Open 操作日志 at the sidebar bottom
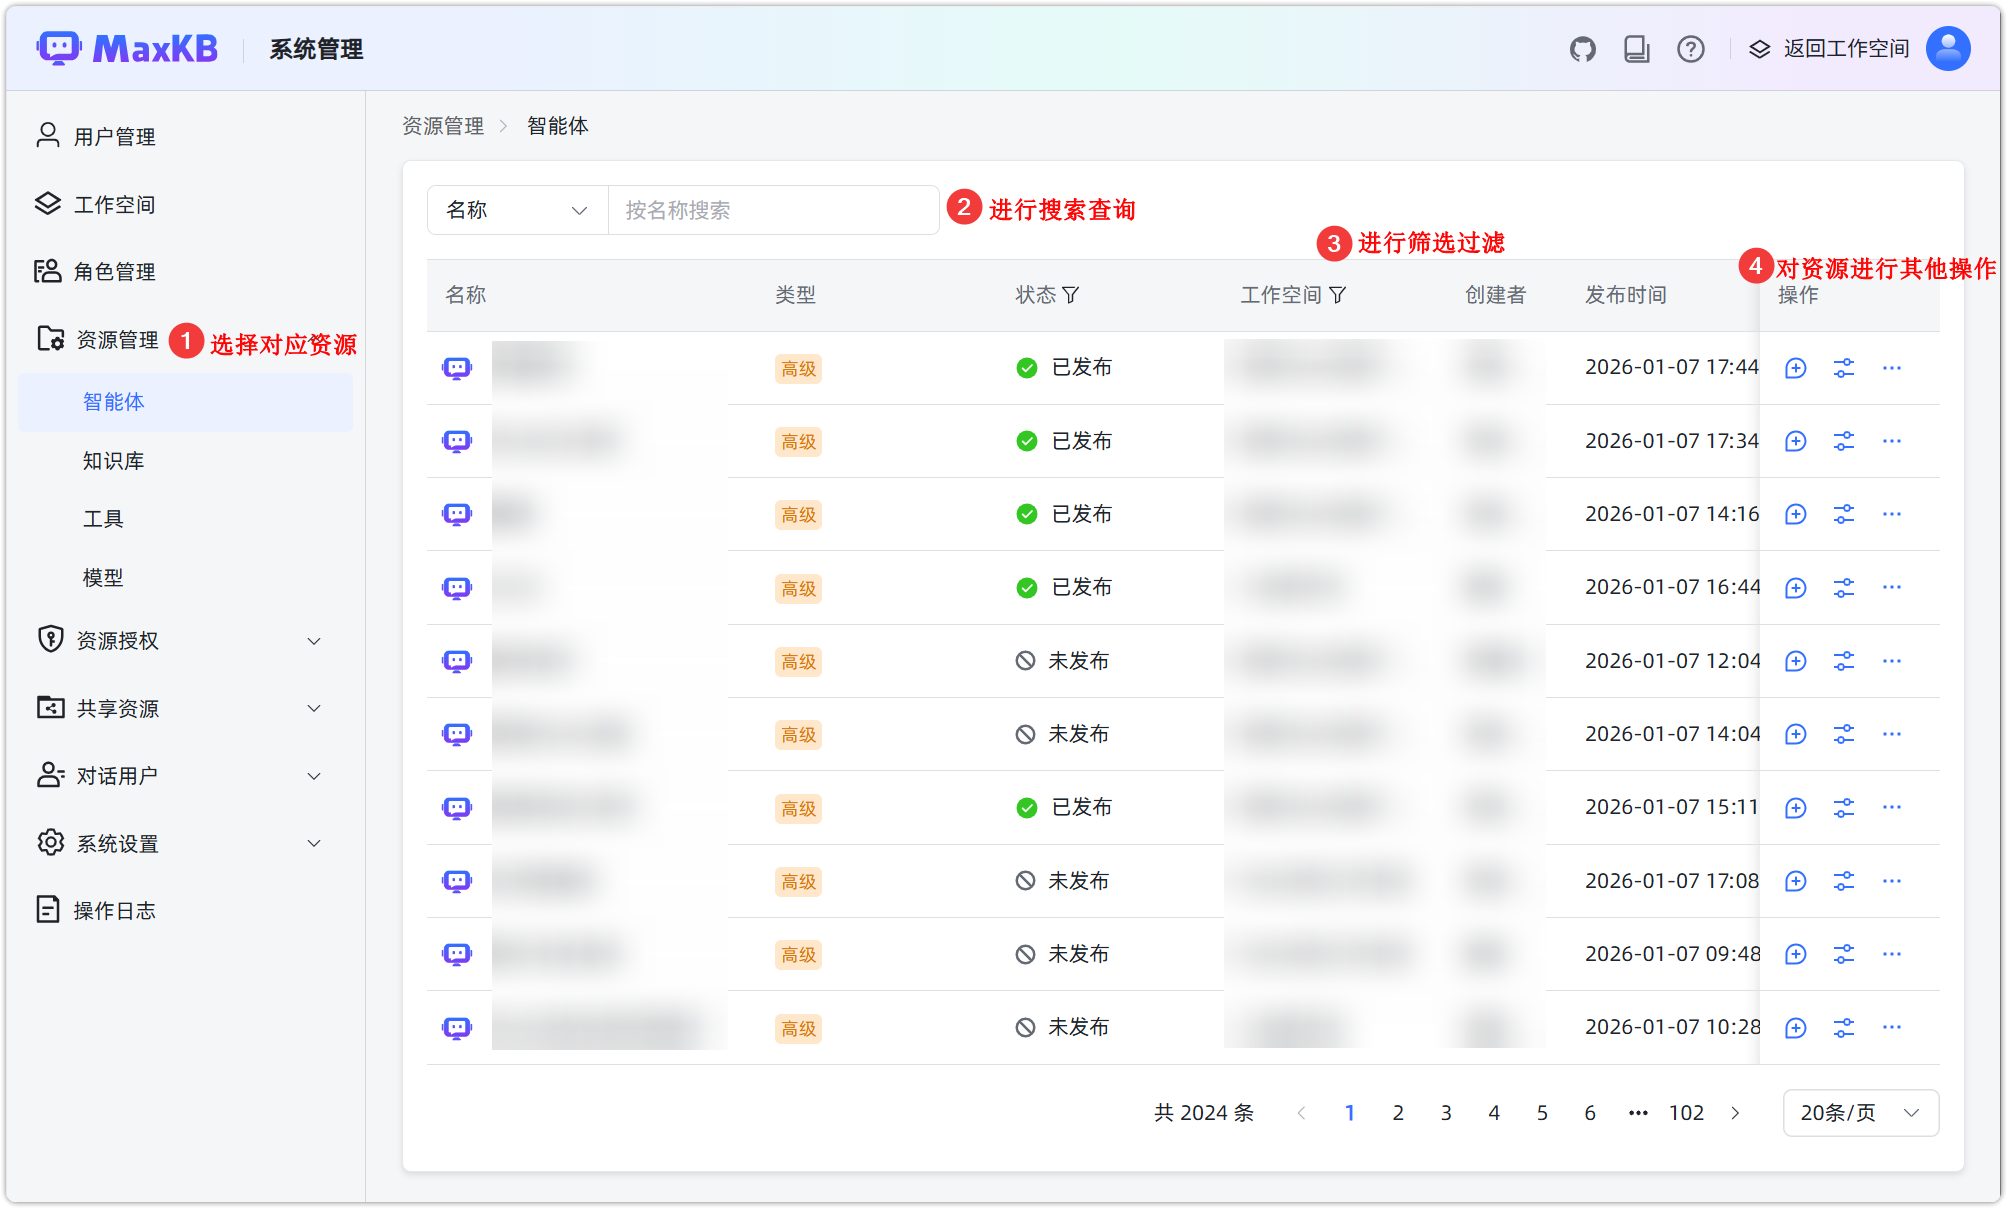 pyautogui.click(x=114, y=910)
